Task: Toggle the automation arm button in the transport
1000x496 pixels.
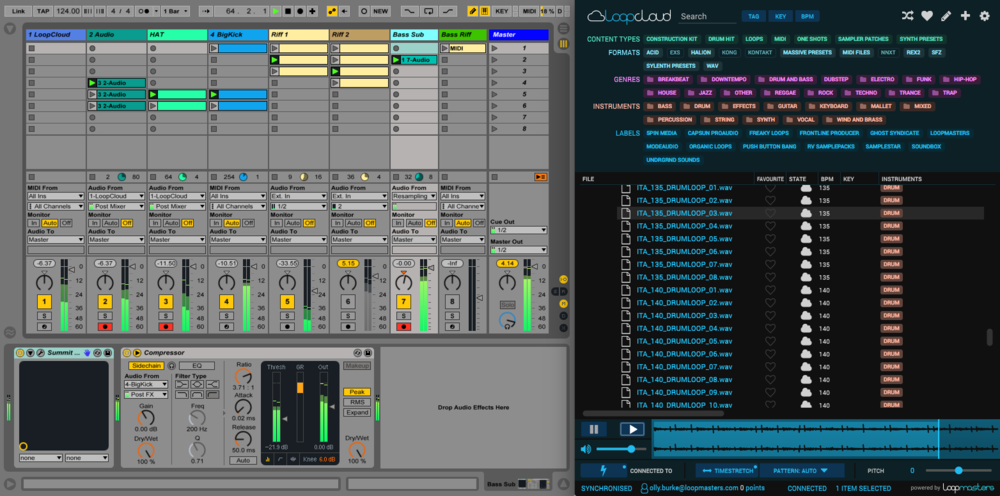Action: 332,11
